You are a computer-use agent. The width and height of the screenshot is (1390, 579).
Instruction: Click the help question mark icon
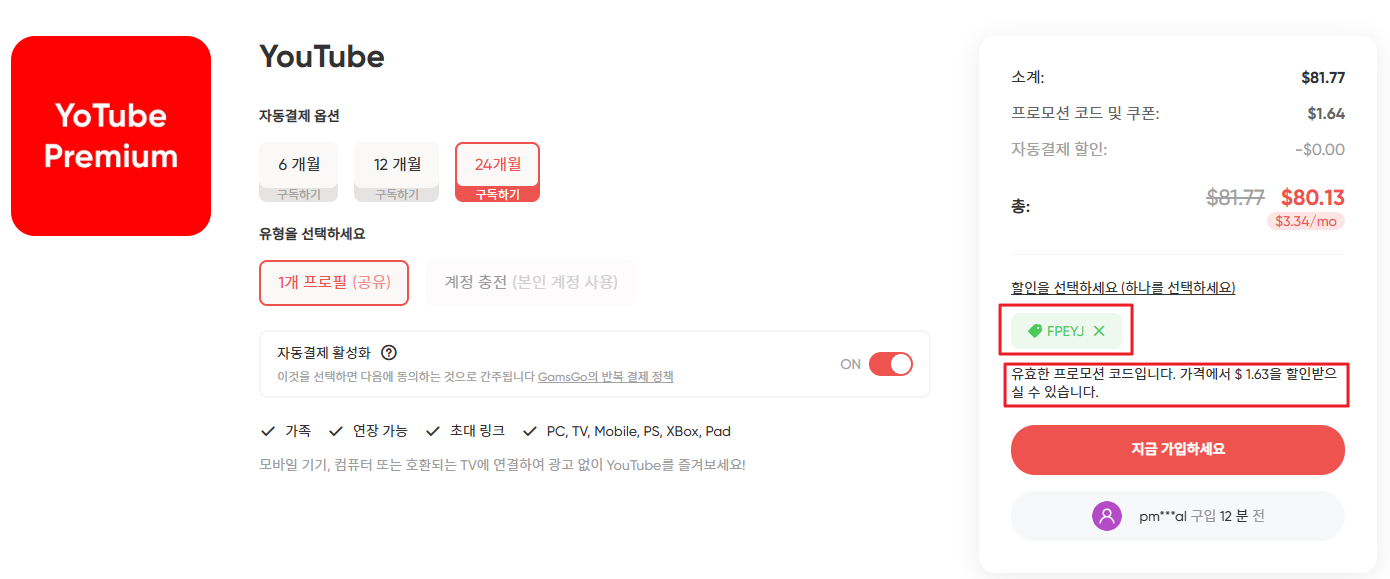pyautogui.click(x=389, y=352)
